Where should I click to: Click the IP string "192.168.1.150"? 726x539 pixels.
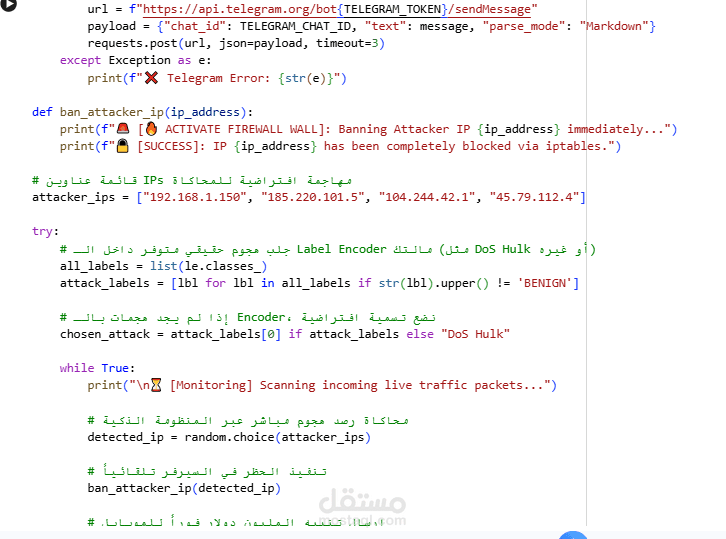194,197
